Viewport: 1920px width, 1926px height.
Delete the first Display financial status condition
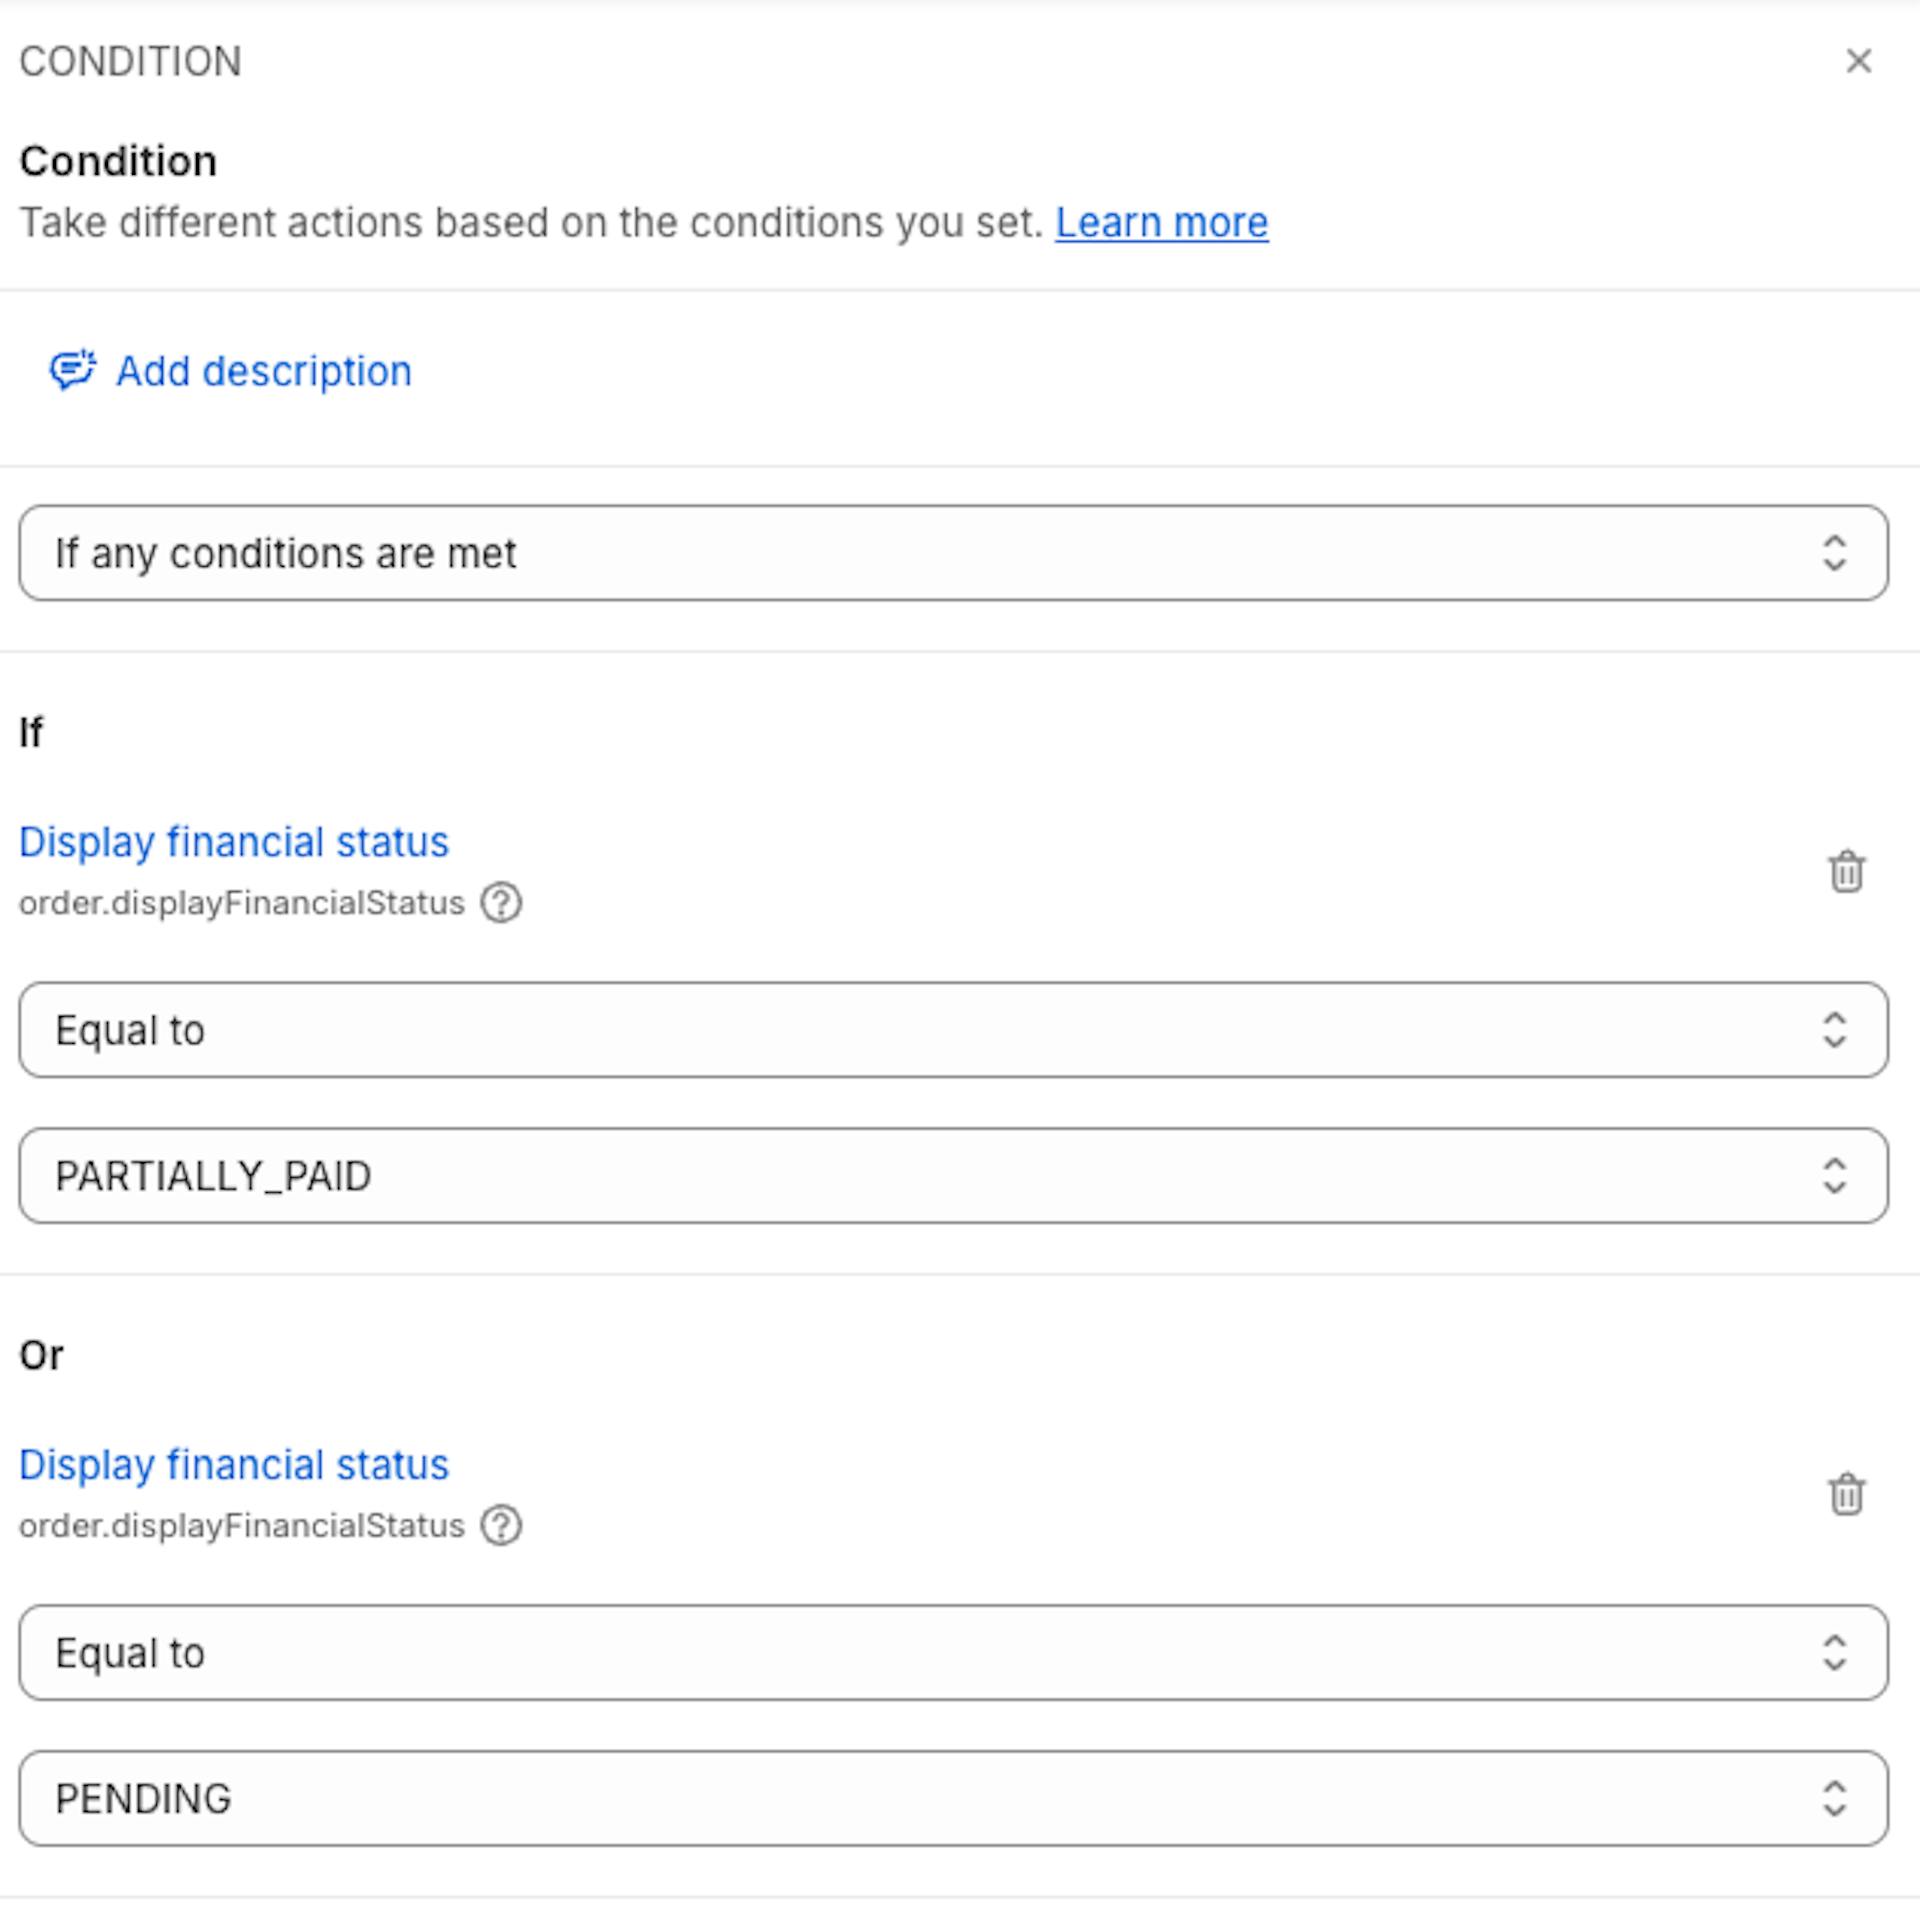coord(1846,871)
